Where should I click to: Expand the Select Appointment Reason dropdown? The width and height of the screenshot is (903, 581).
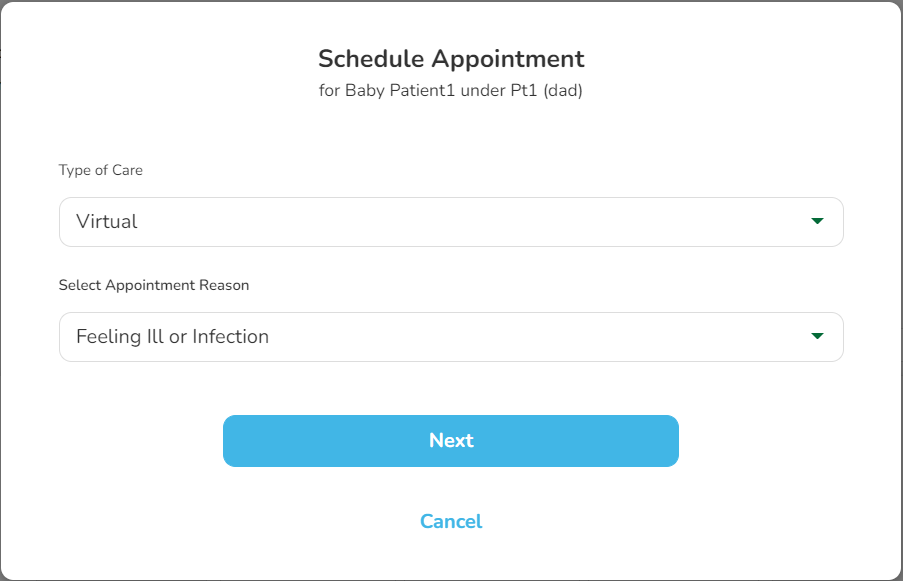coord(450,337)
